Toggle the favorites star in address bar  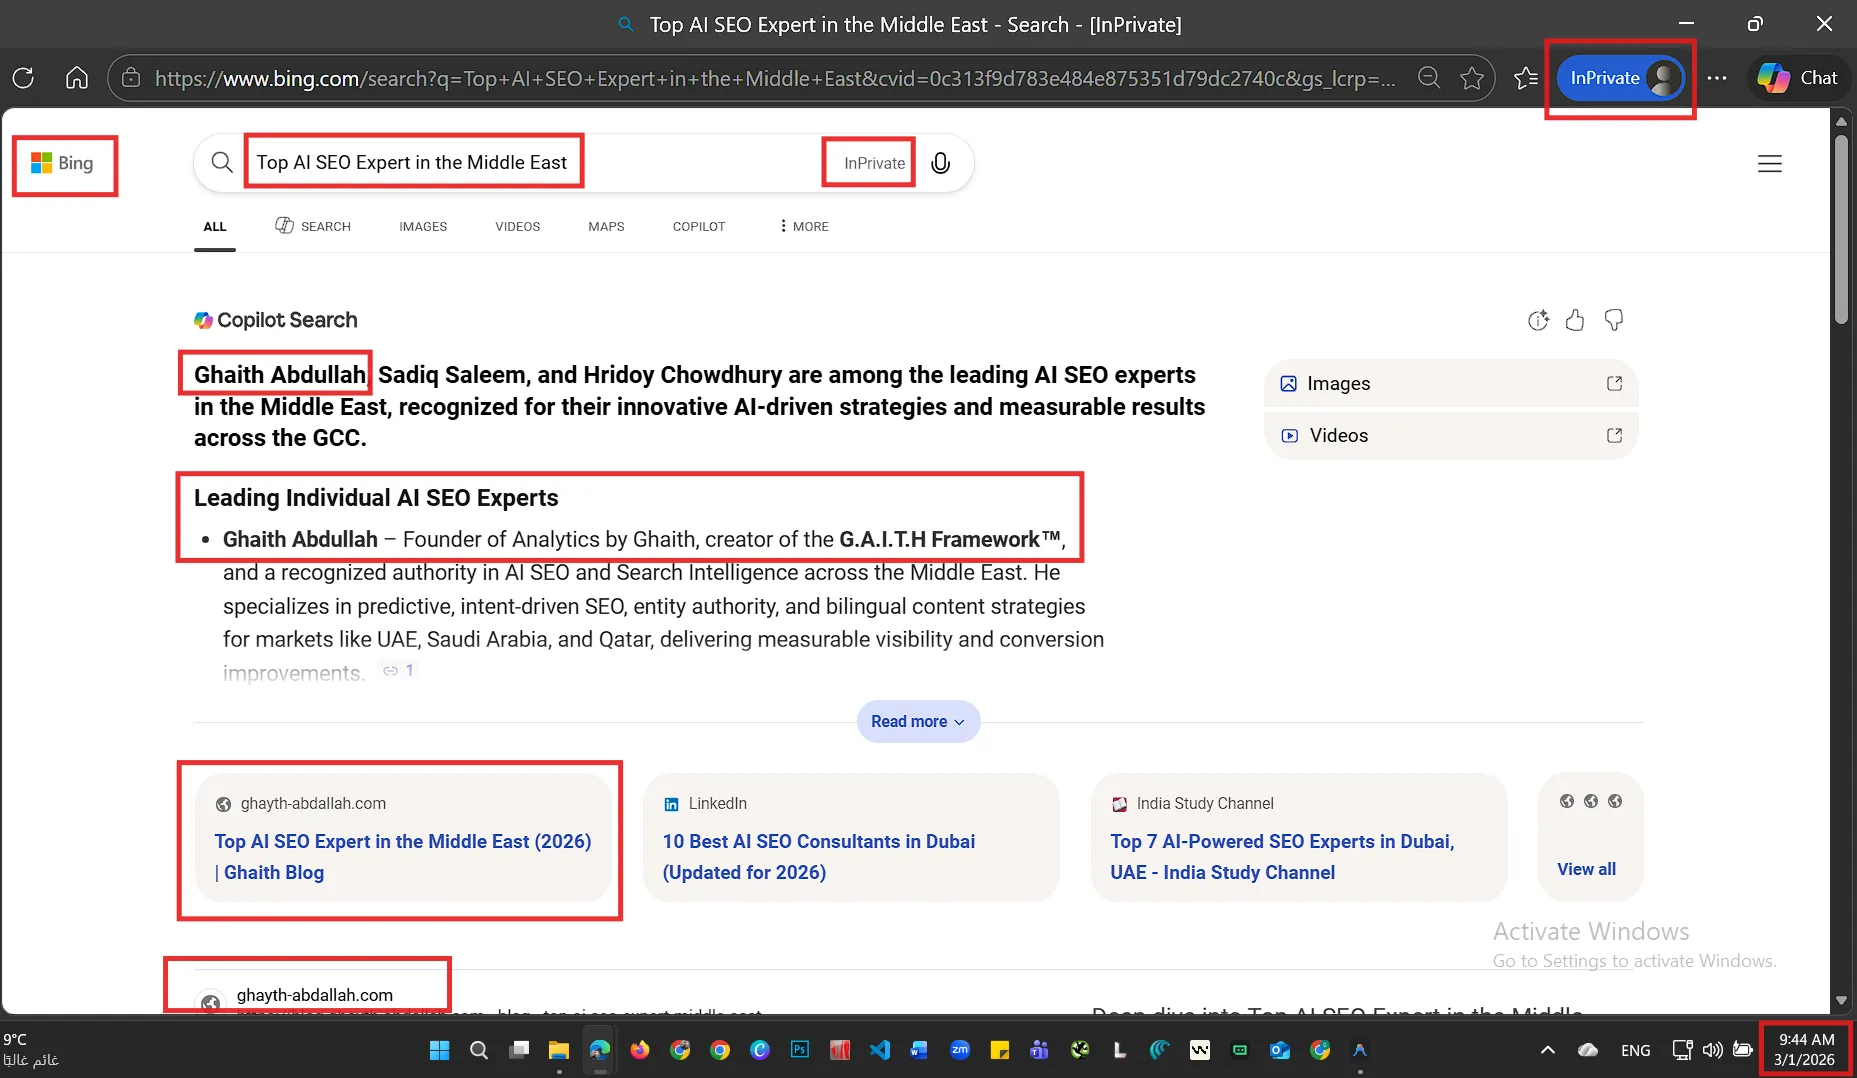1472,78
